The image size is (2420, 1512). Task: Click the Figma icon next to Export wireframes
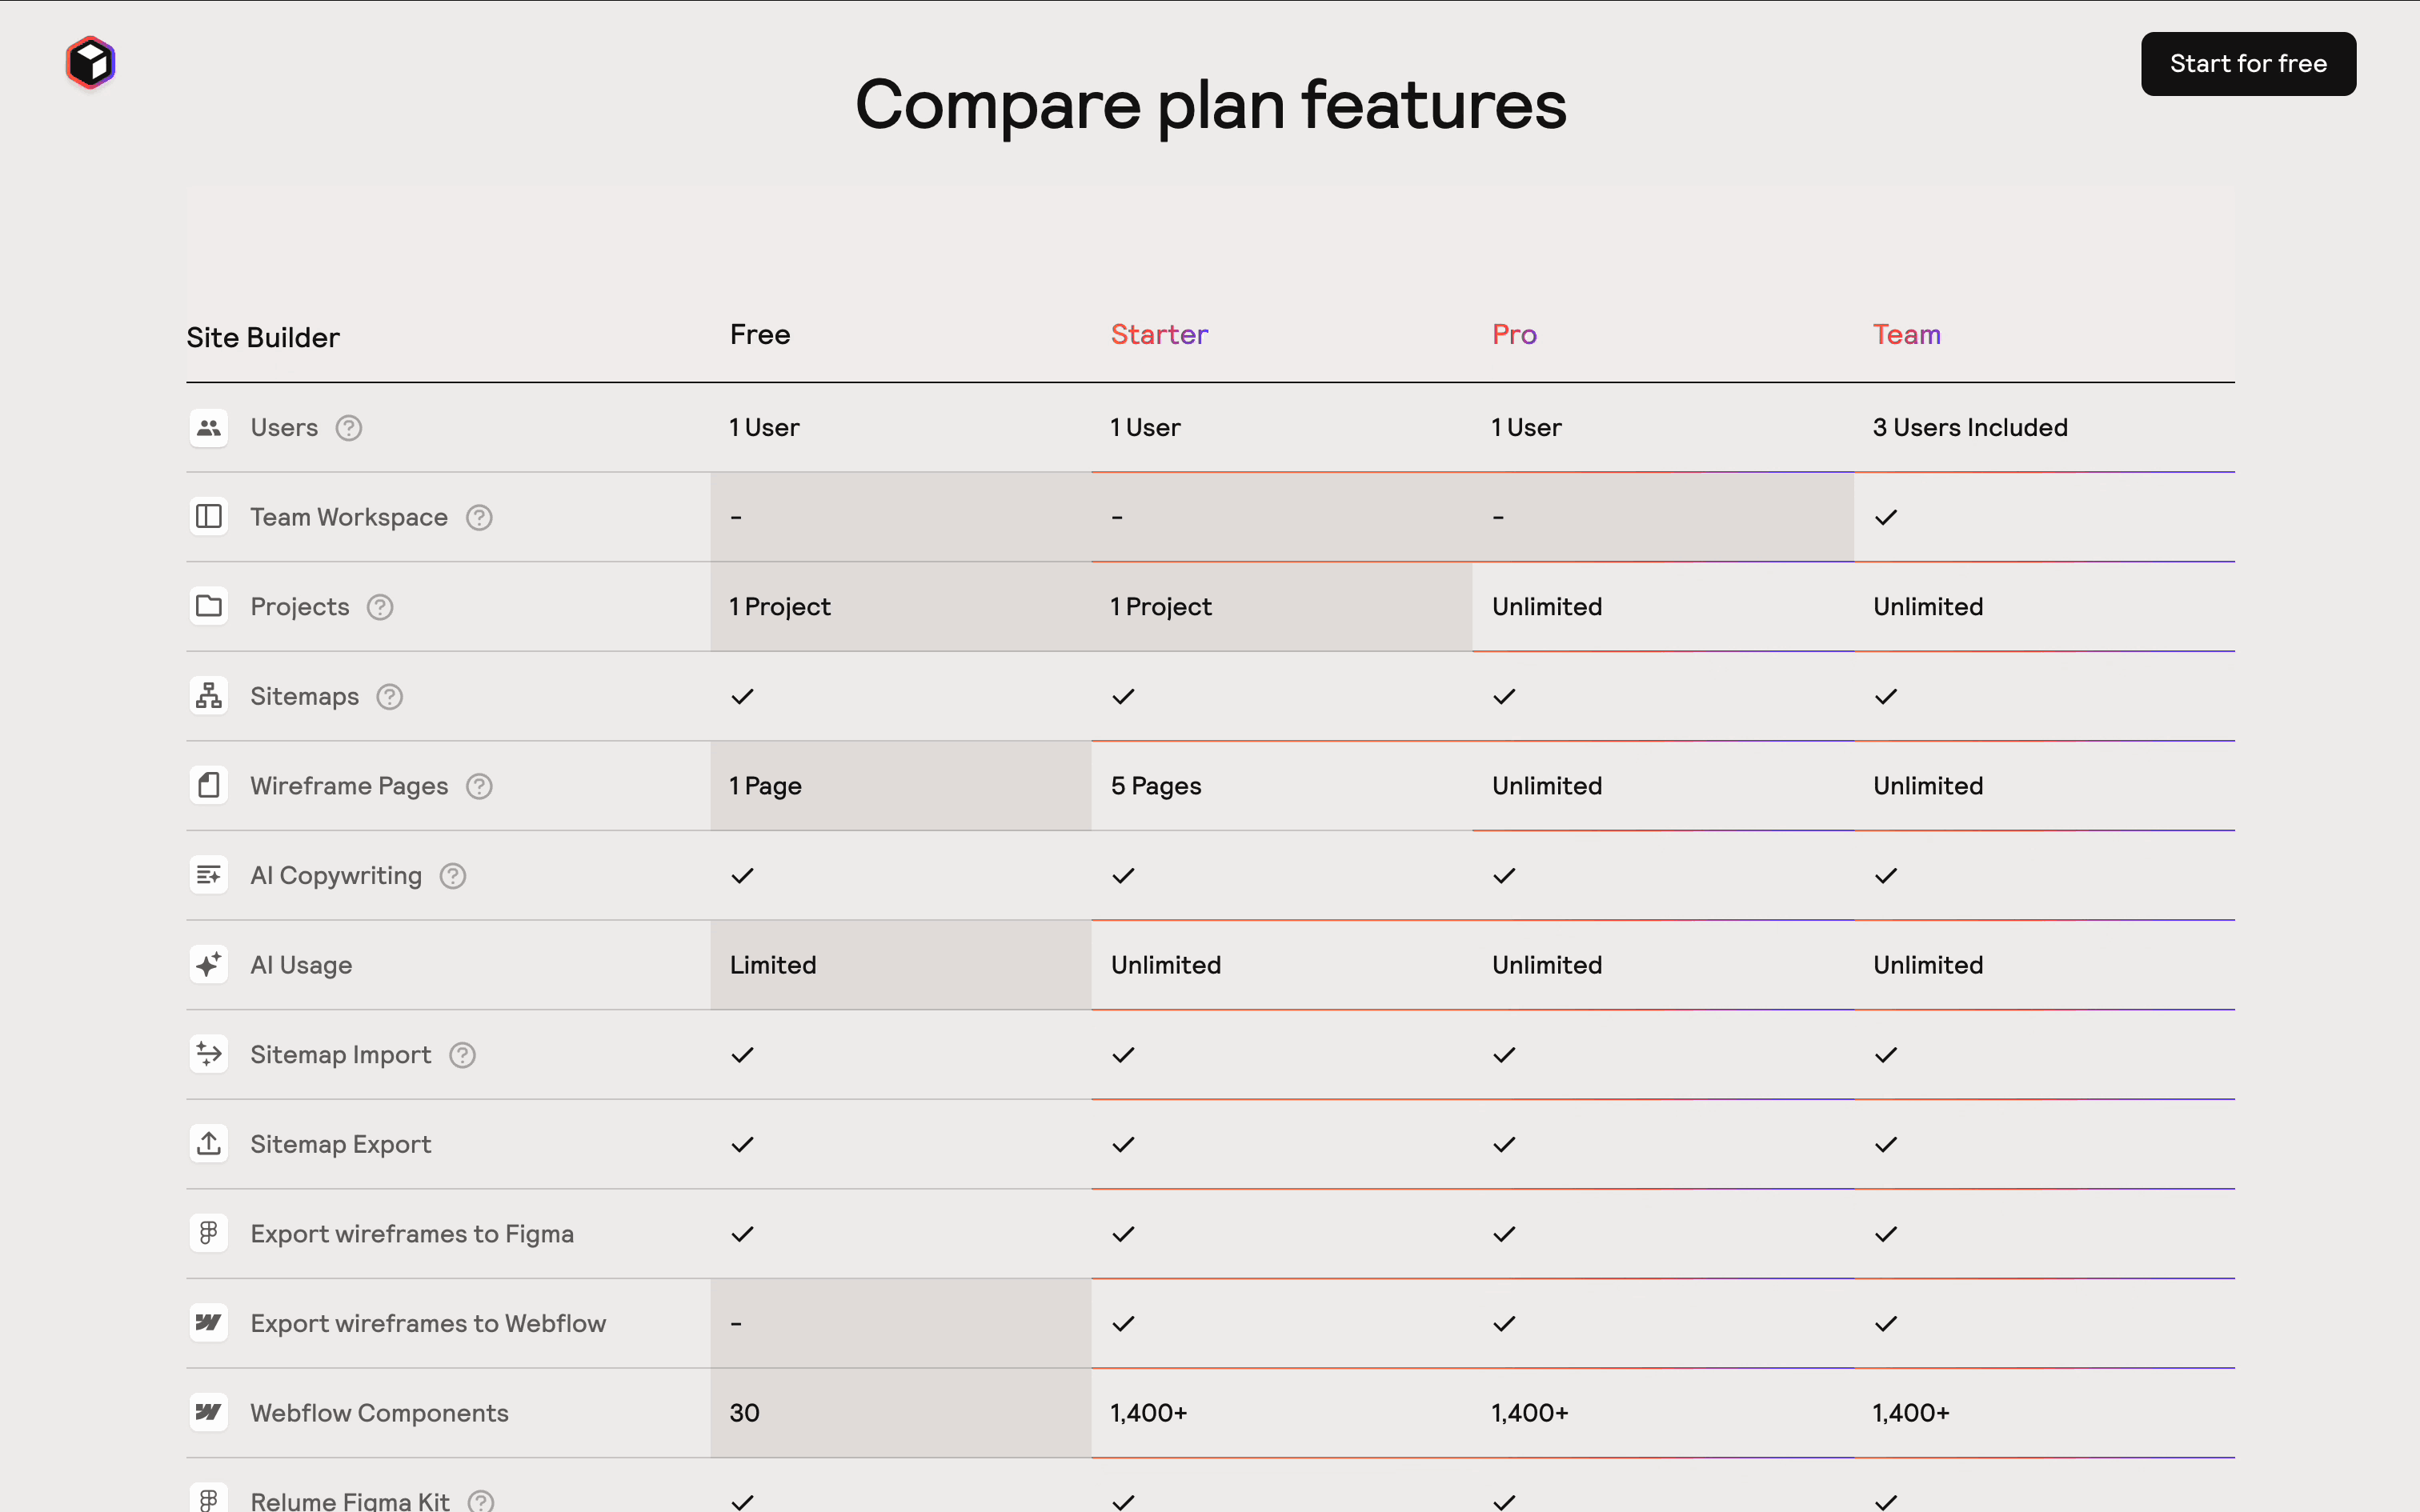209,1232
